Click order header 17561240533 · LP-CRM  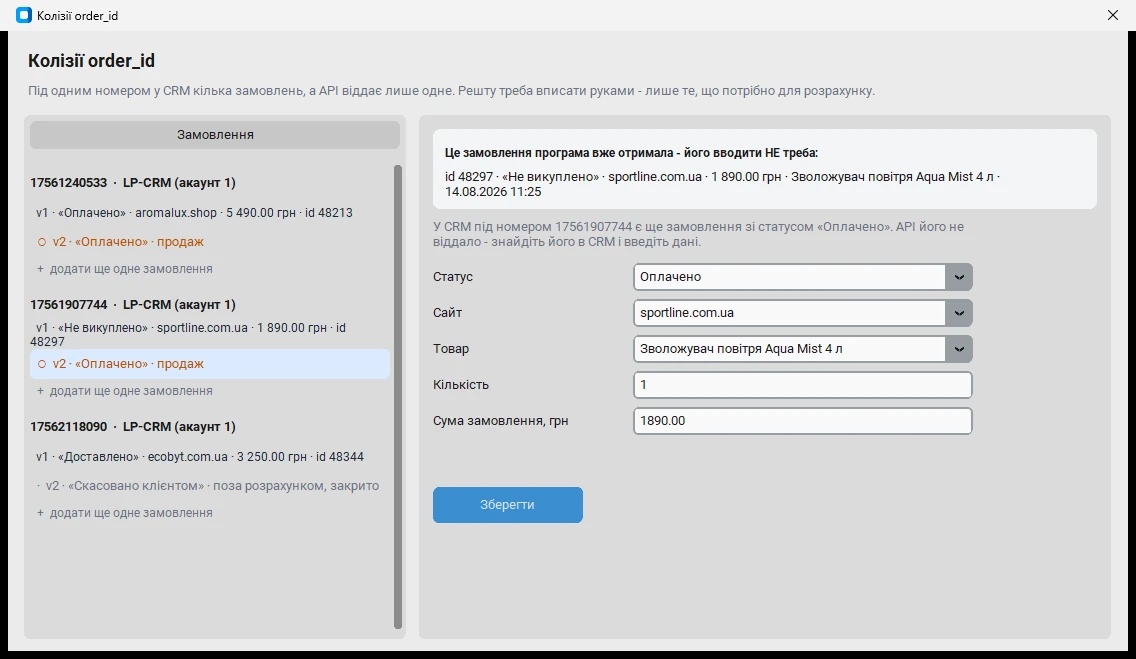click(133, 182)
